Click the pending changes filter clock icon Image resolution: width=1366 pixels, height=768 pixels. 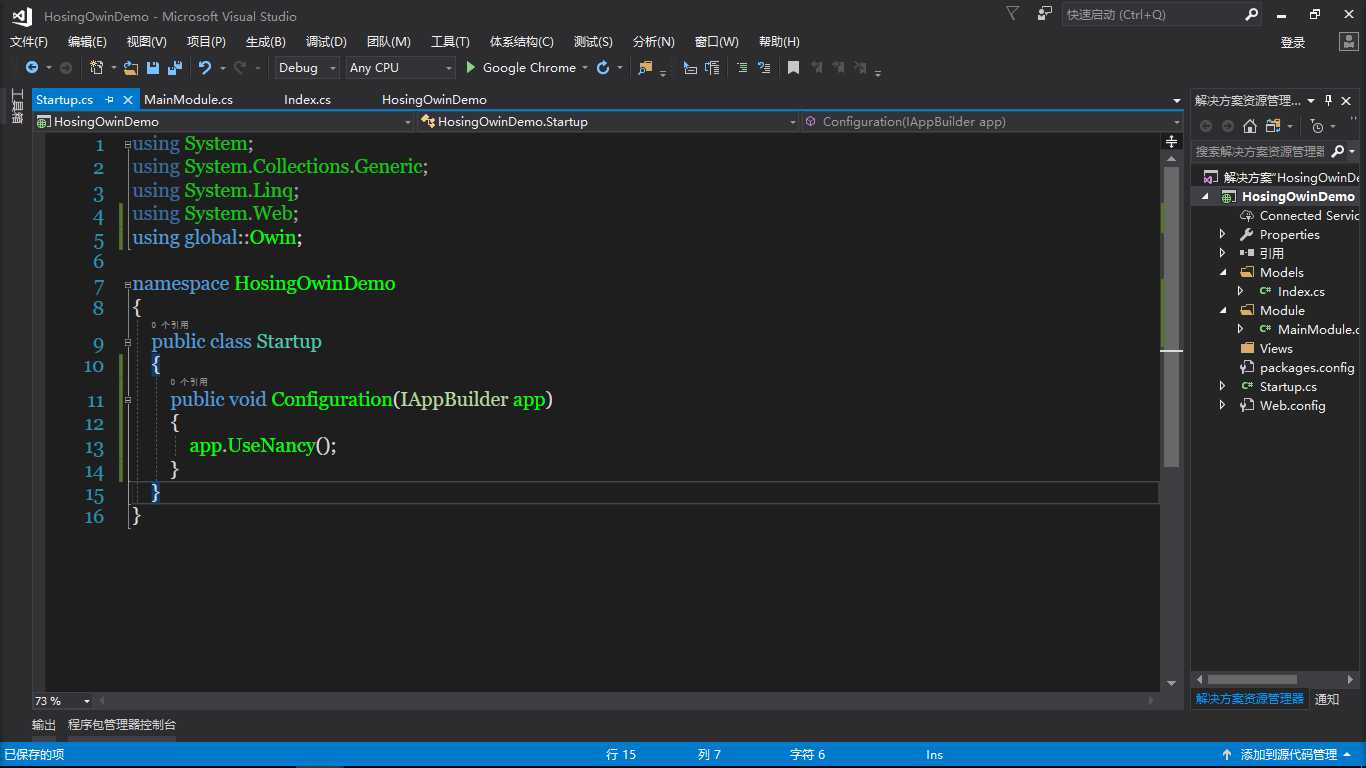(x=1318, y=126)
